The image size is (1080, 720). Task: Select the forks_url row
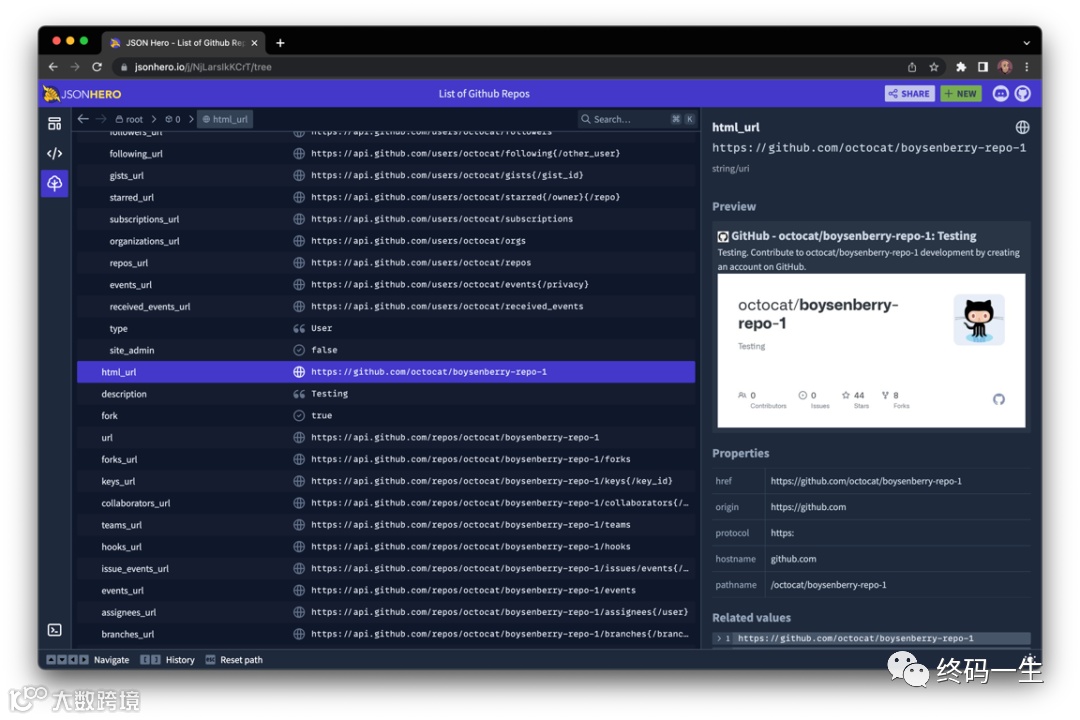[386, 460]
